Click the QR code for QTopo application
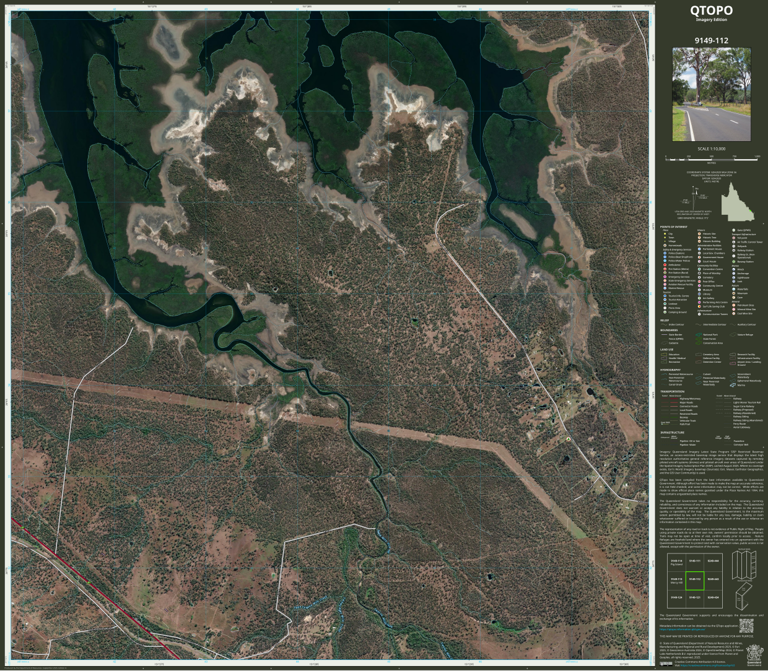The width and height of the screenshot is (768, 671). [746, 626]
